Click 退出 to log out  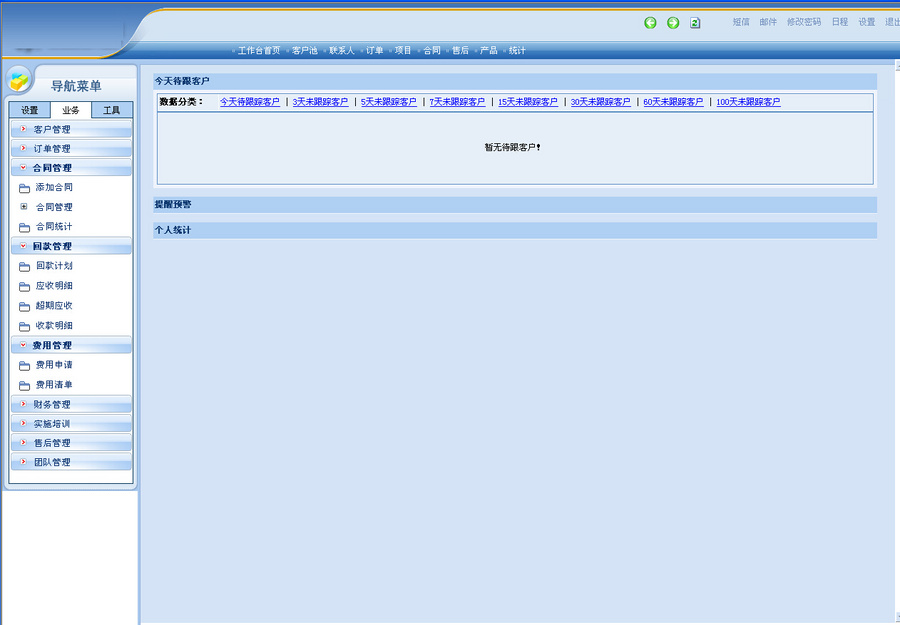click(x=892, y=22)
